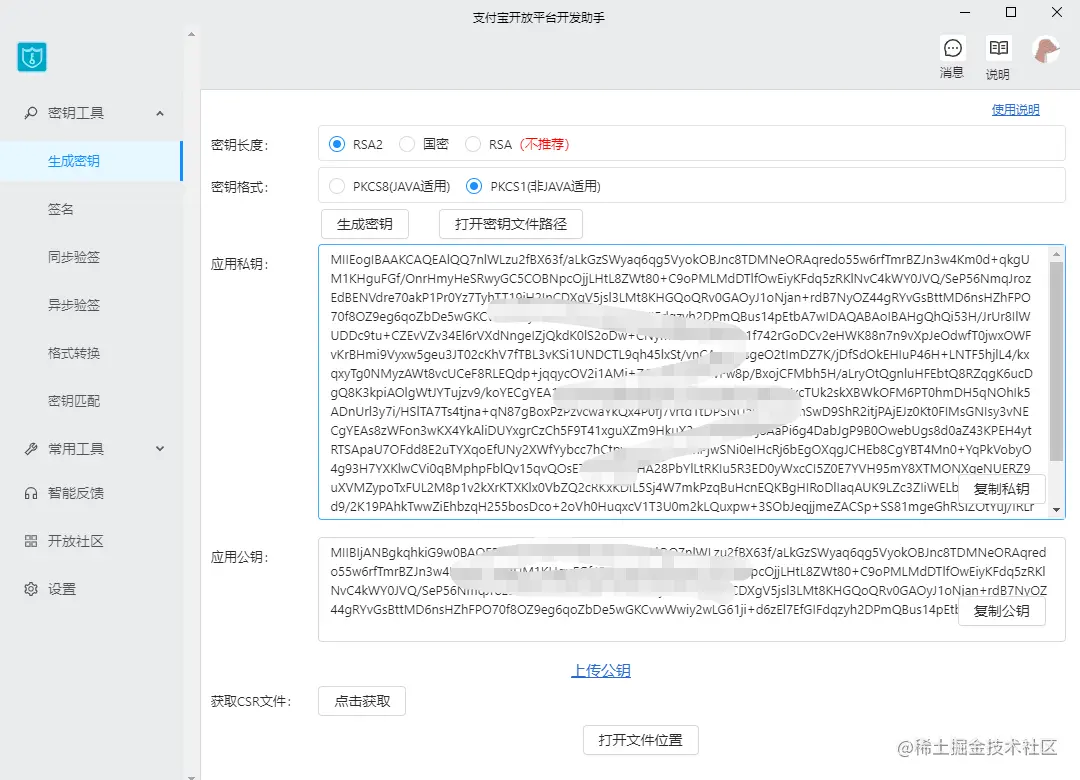The image size is (1080, 780).
Task: Click sidebar scroll-down arrow
Action: [x=191, y=777]
